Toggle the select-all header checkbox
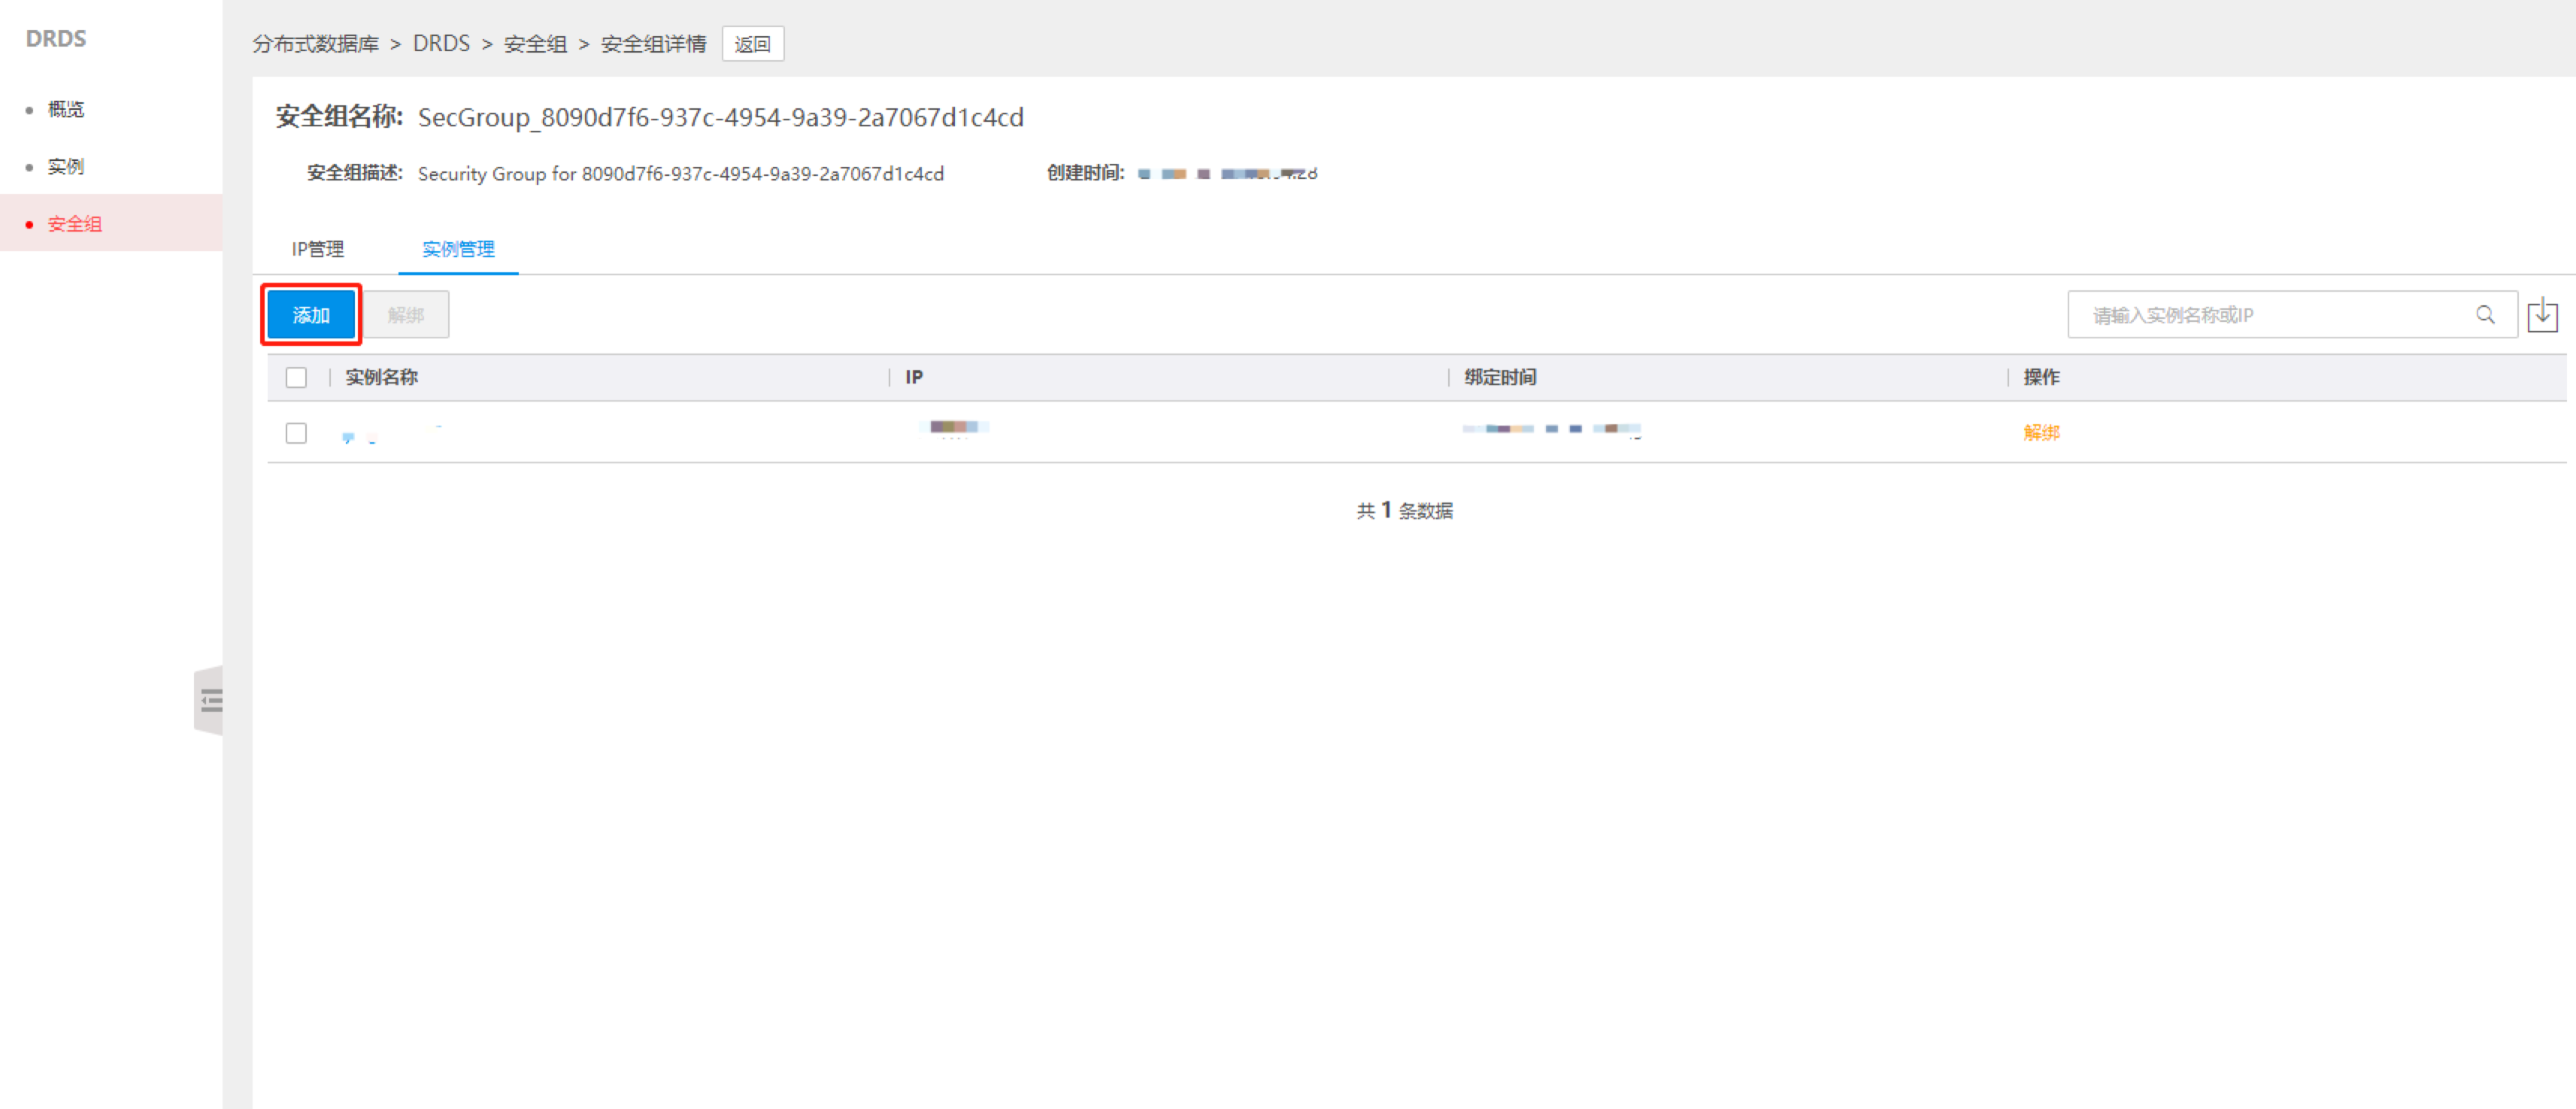 click(296, 377)
